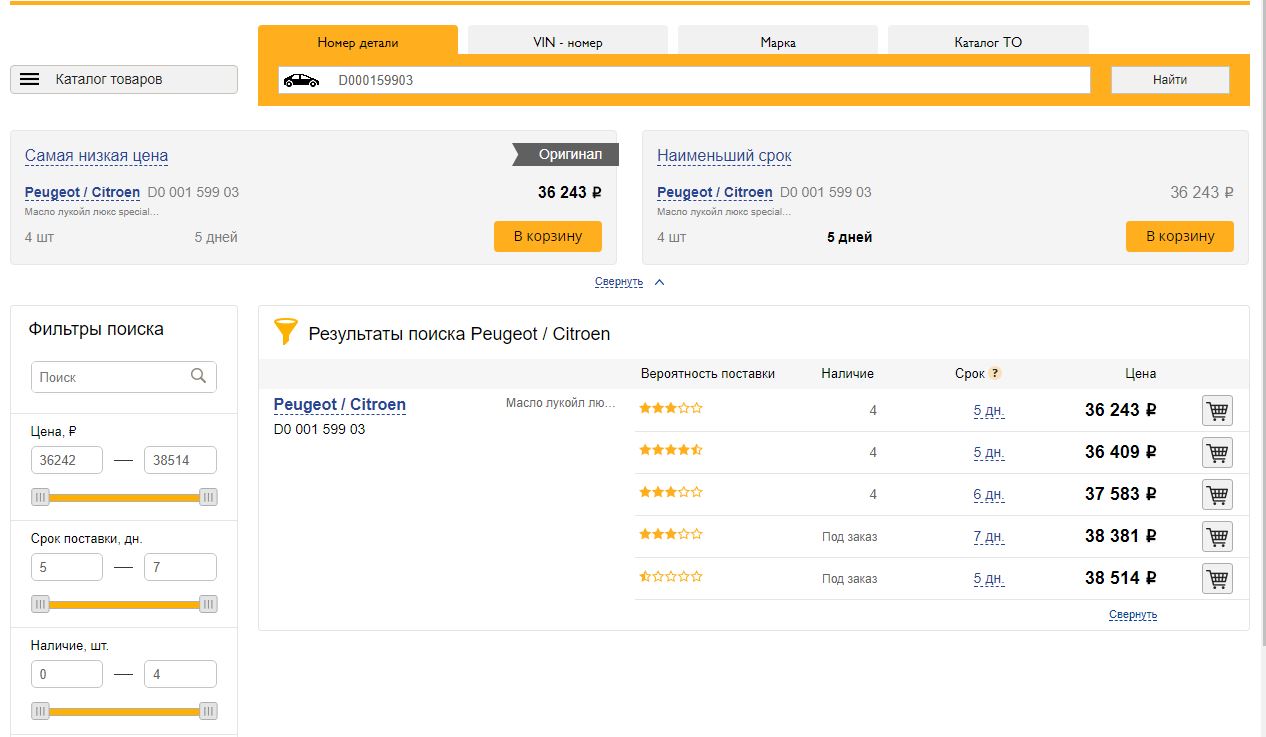Click the funnel icon next to Результаты поиска

286,332
